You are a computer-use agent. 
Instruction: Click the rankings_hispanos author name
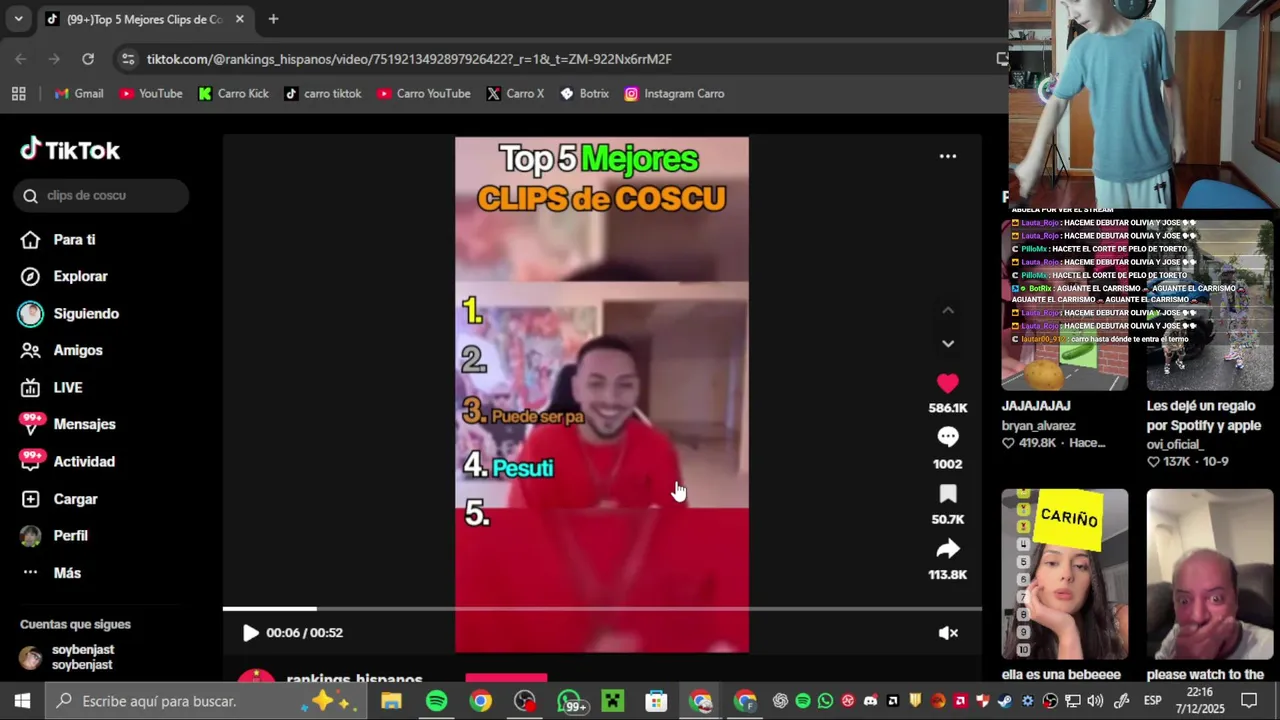[x=354, y=679]
